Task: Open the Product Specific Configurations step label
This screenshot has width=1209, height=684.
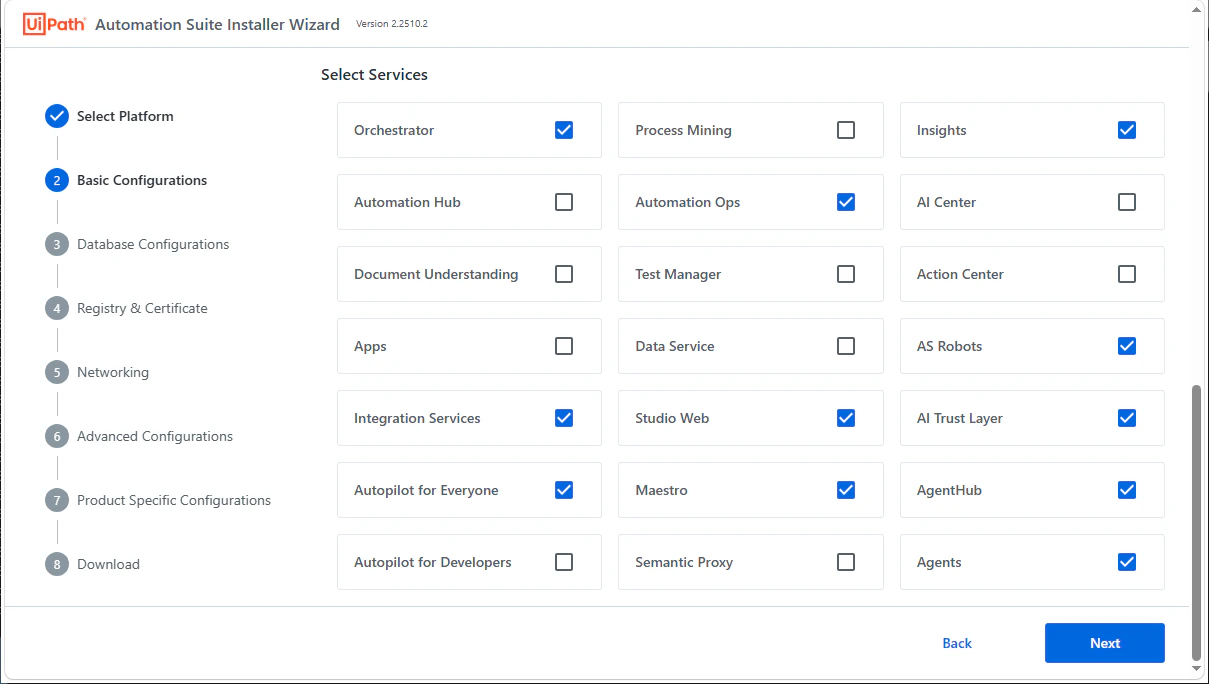Action: tap(174, 500)
